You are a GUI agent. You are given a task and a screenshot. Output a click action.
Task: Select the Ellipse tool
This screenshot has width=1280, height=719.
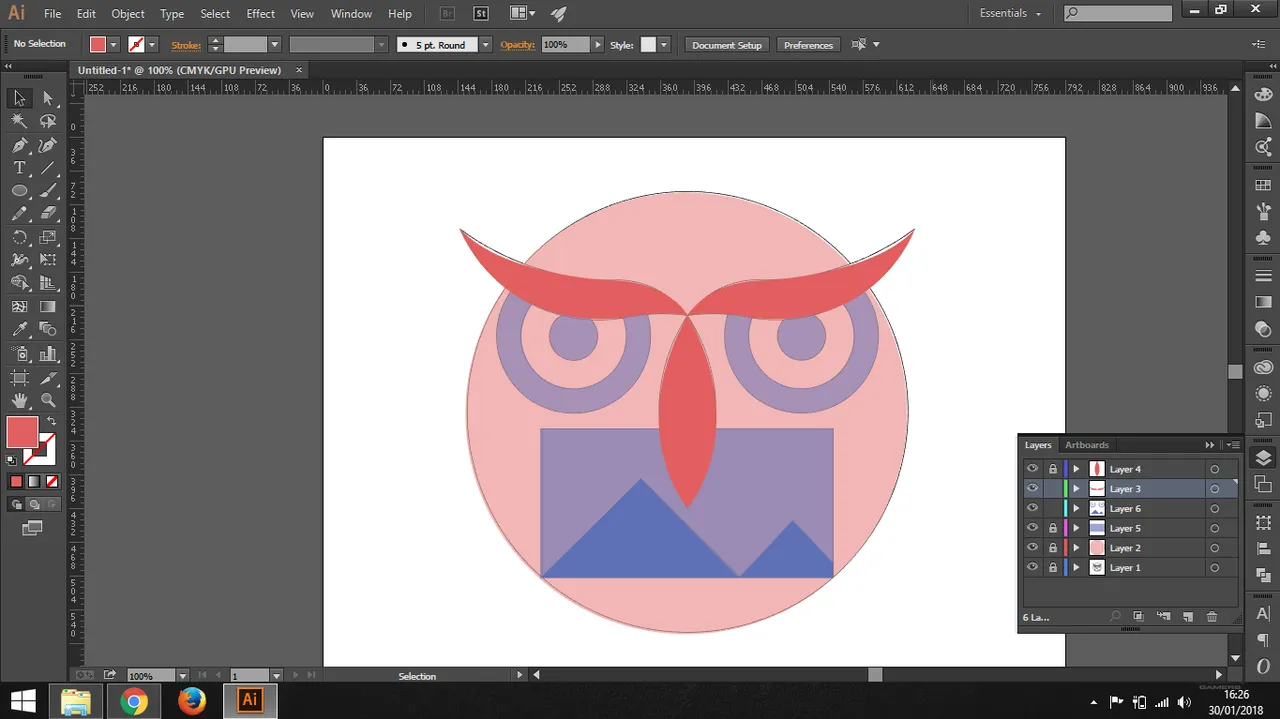19,191
